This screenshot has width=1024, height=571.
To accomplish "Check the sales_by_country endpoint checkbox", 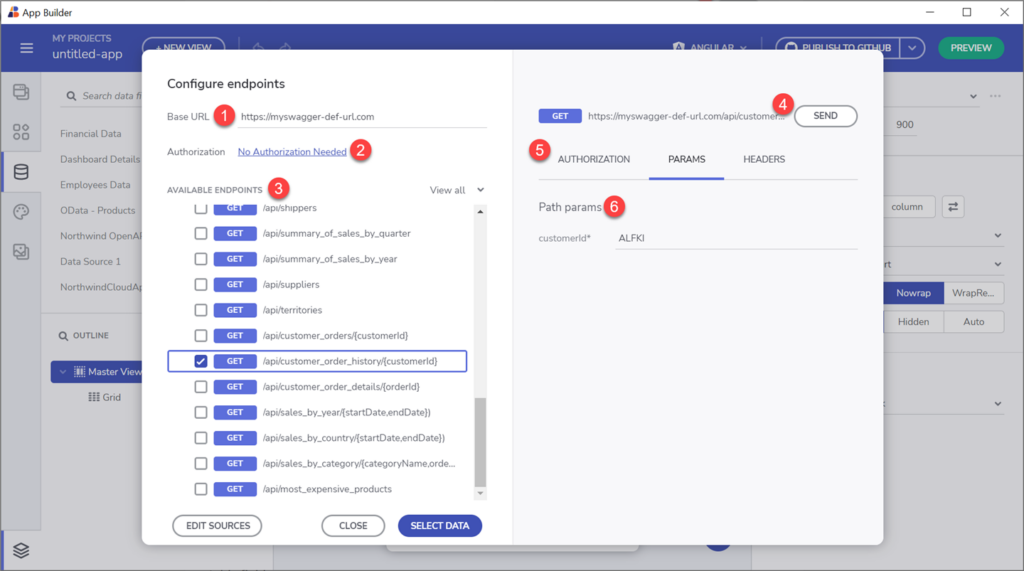I will tap(200, 438).
